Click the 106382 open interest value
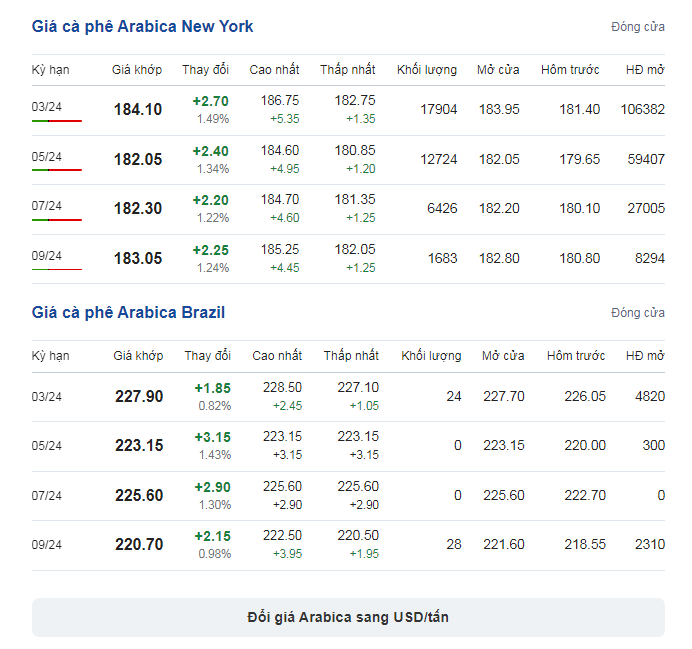The width and height of the screenshot is (692, 649). click(x=643, y=109)
